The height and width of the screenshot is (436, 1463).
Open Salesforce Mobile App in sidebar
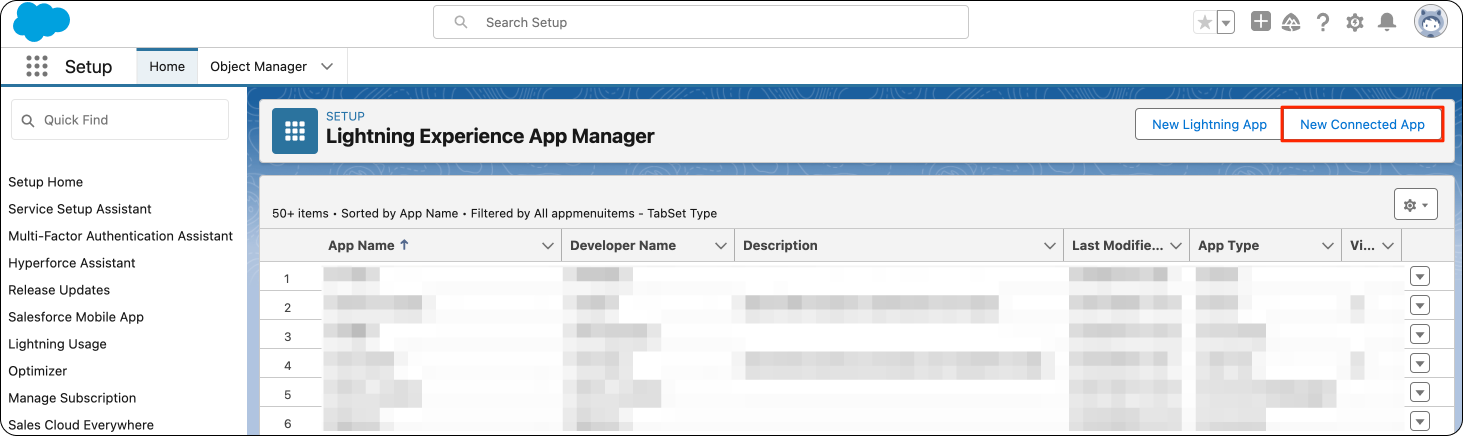(76, 317)
